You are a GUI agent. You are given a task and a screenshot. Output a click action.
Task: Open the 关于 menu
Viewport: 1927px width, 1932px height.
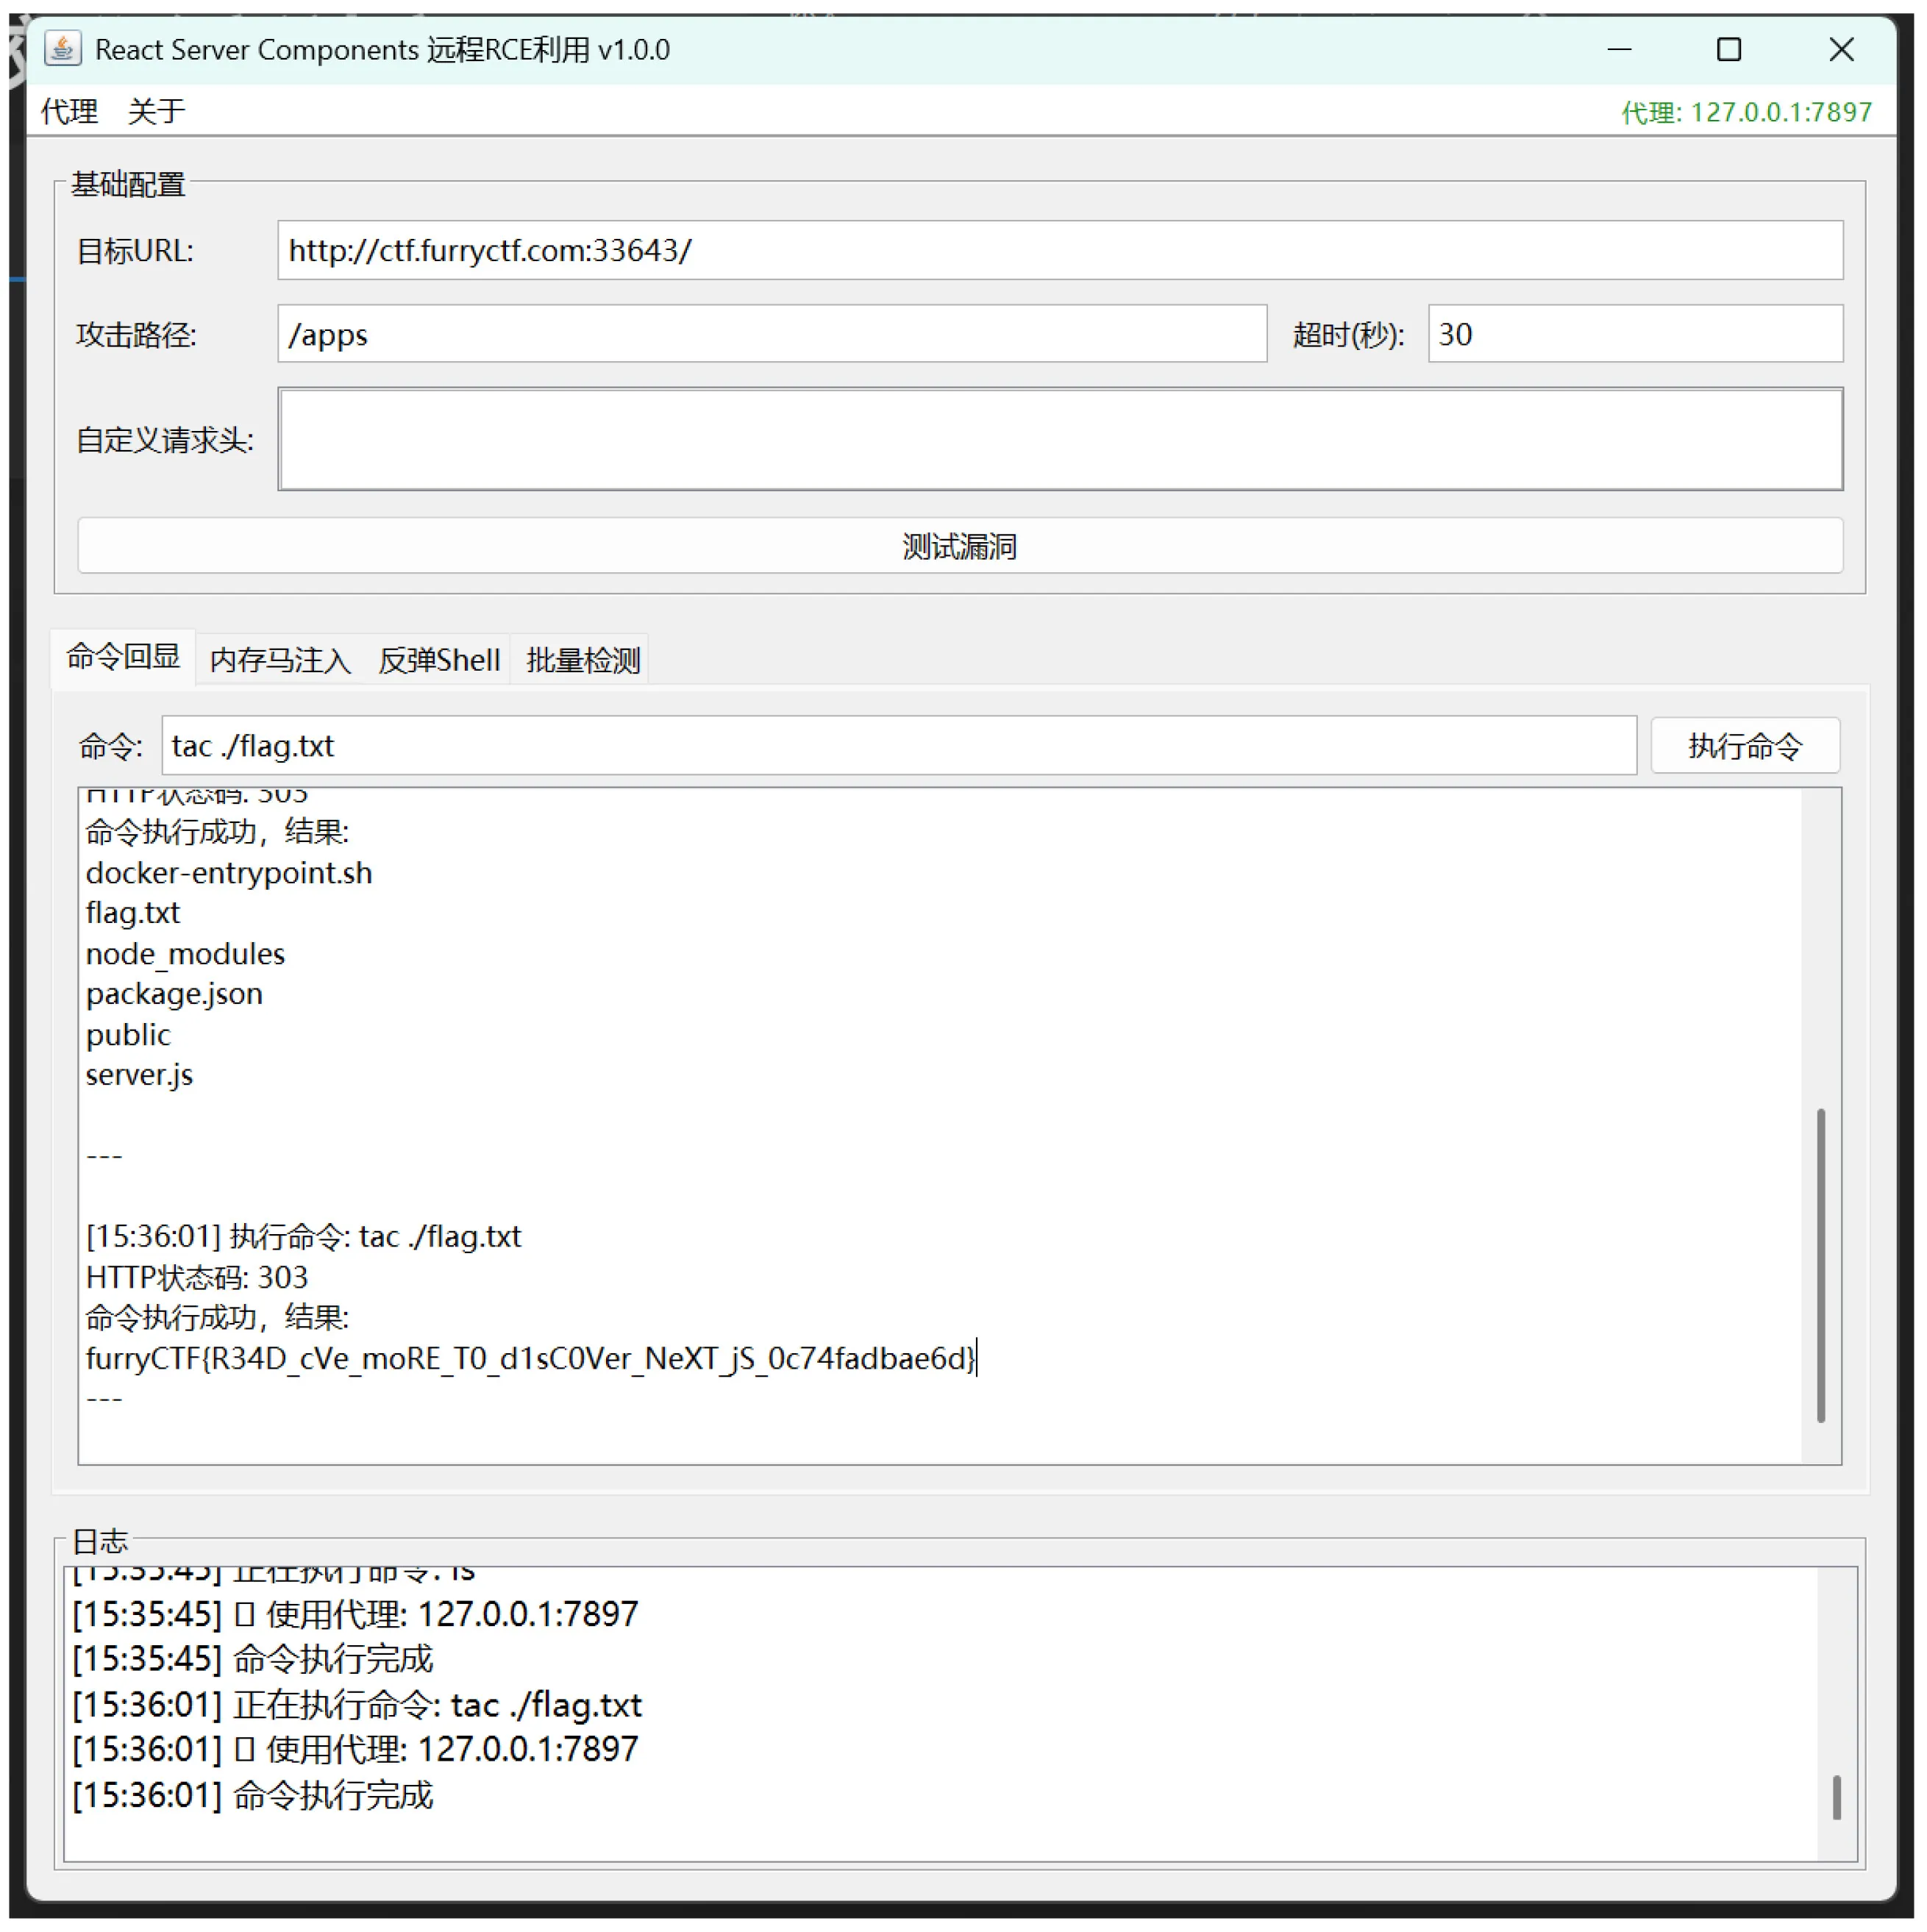click(156, 111)
